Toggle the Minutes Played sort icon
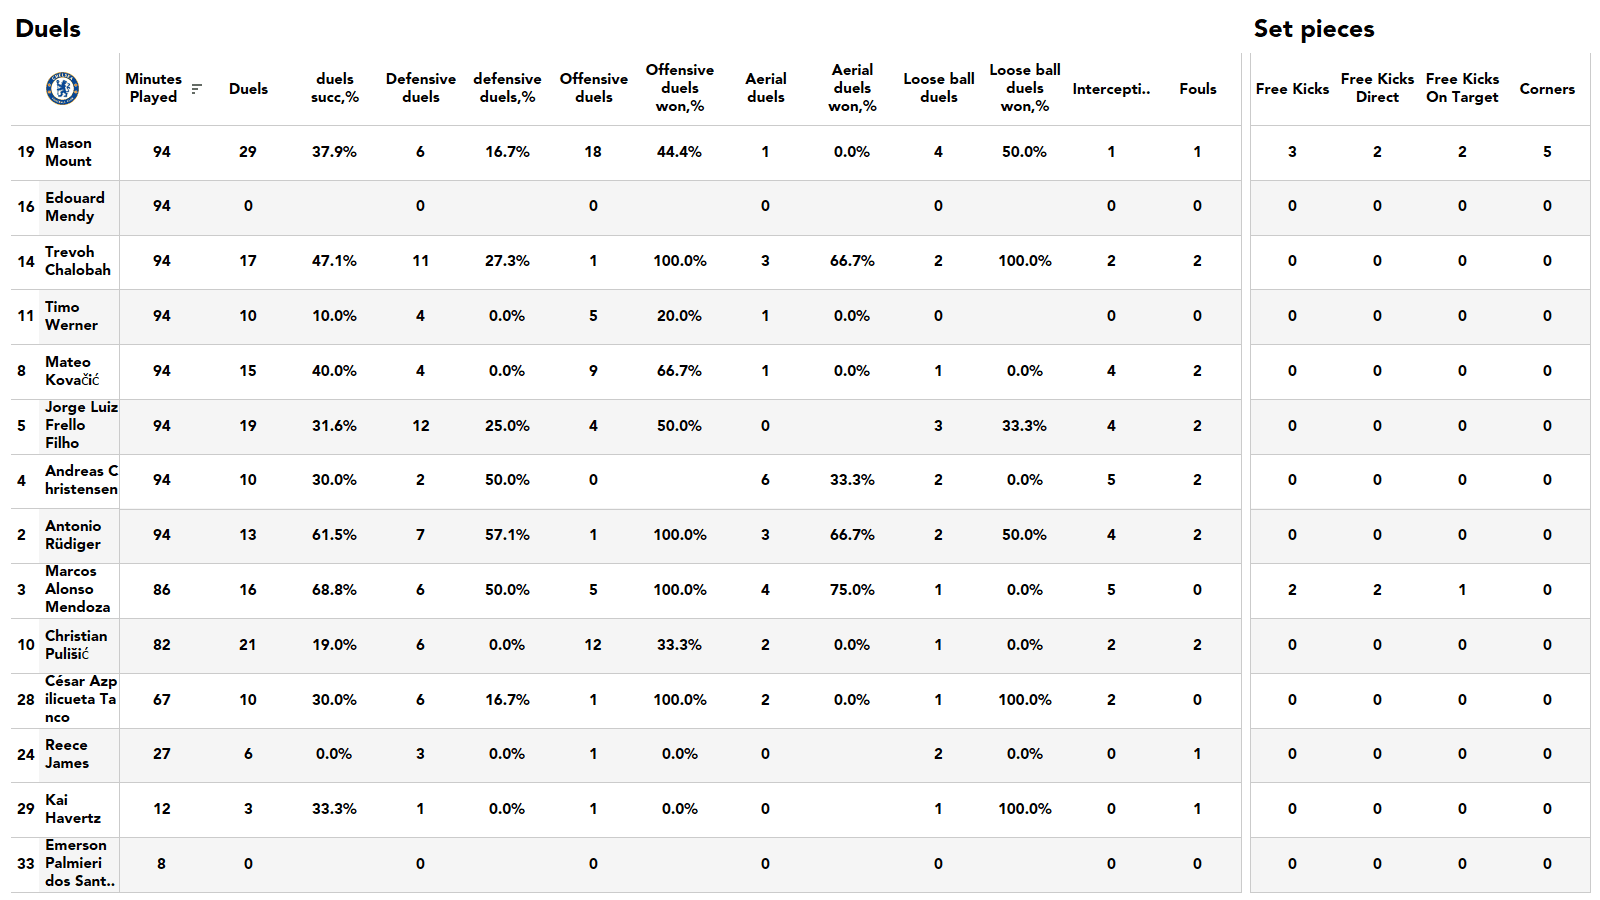This screenshot has height=900, width=1600. (x=196, y=89)
